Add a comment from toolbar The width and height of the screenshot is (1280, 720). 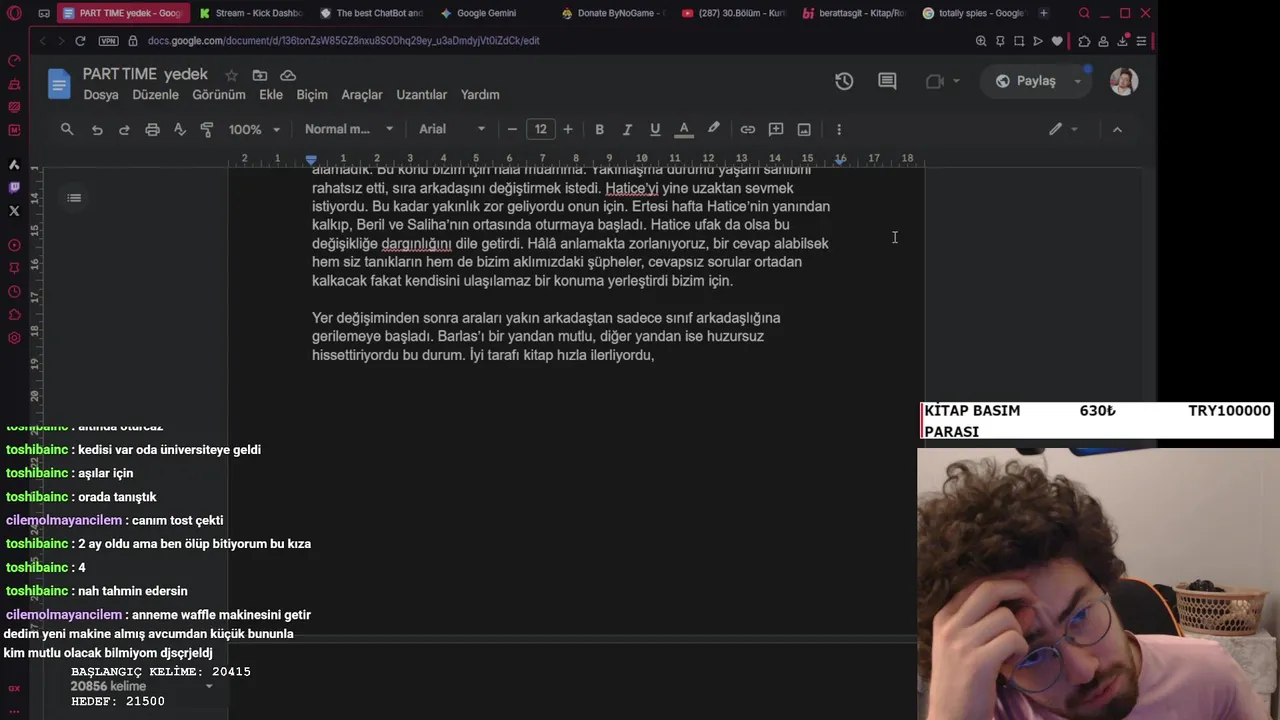pyautogui.click(x=776, y=129)
